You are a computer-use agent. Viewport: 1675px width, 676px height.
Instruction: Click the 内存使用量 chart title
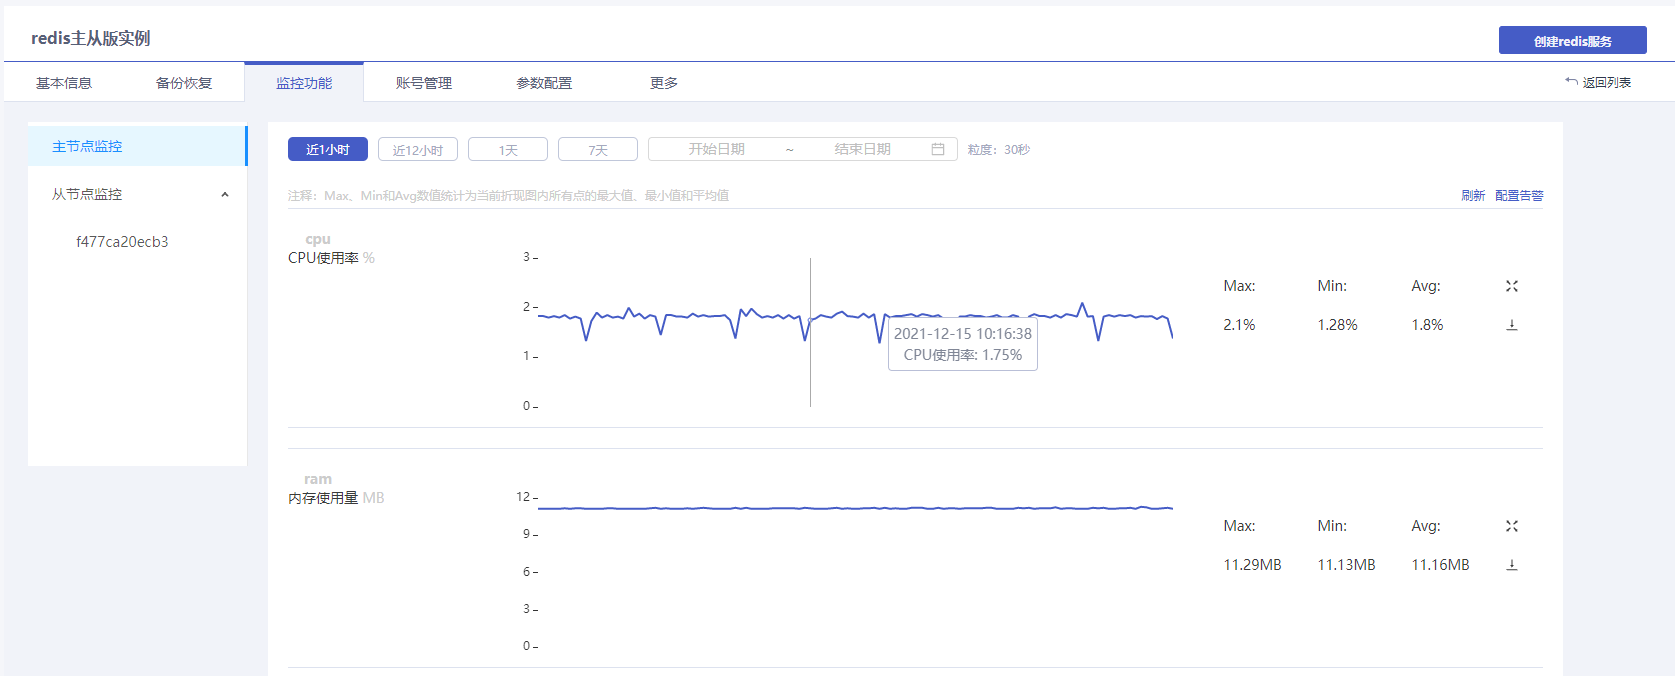[x=323, y=498]
